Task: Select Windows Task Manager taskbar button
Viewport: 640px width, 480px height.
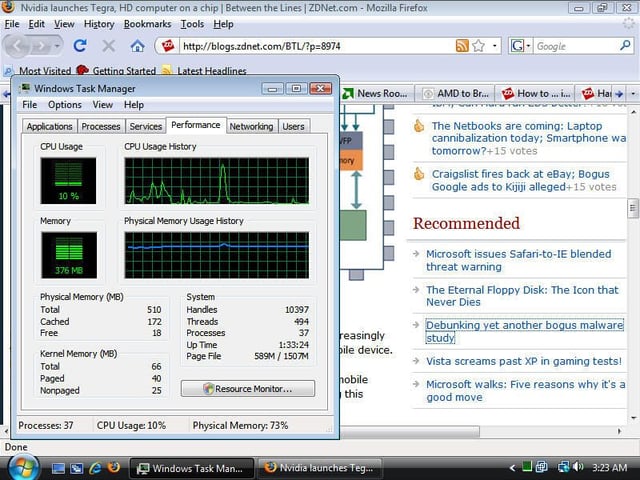Action: point(191,468)
